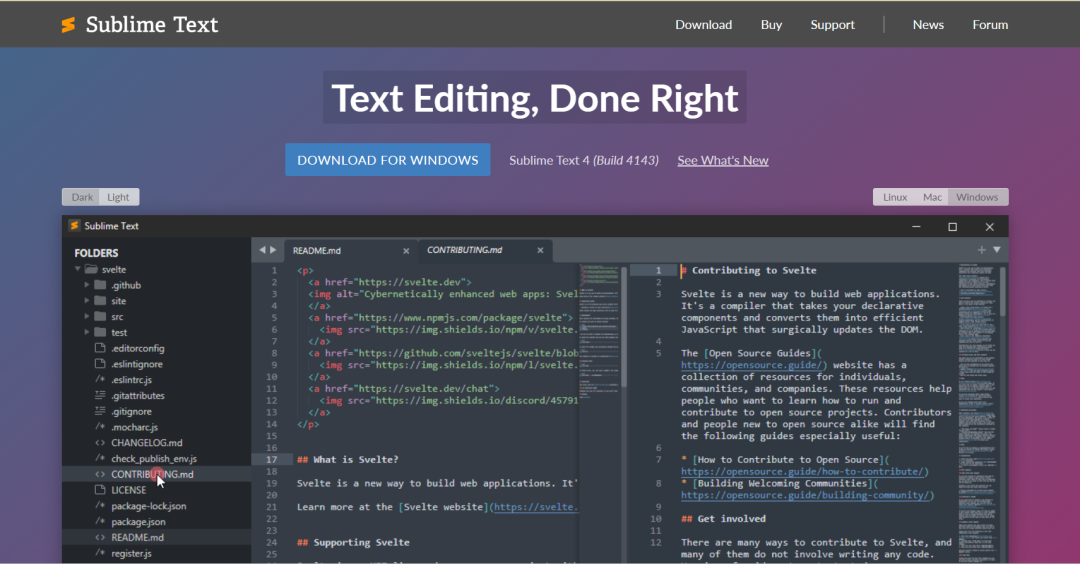Click the '## Supporting Svelte' heading line

353,543
